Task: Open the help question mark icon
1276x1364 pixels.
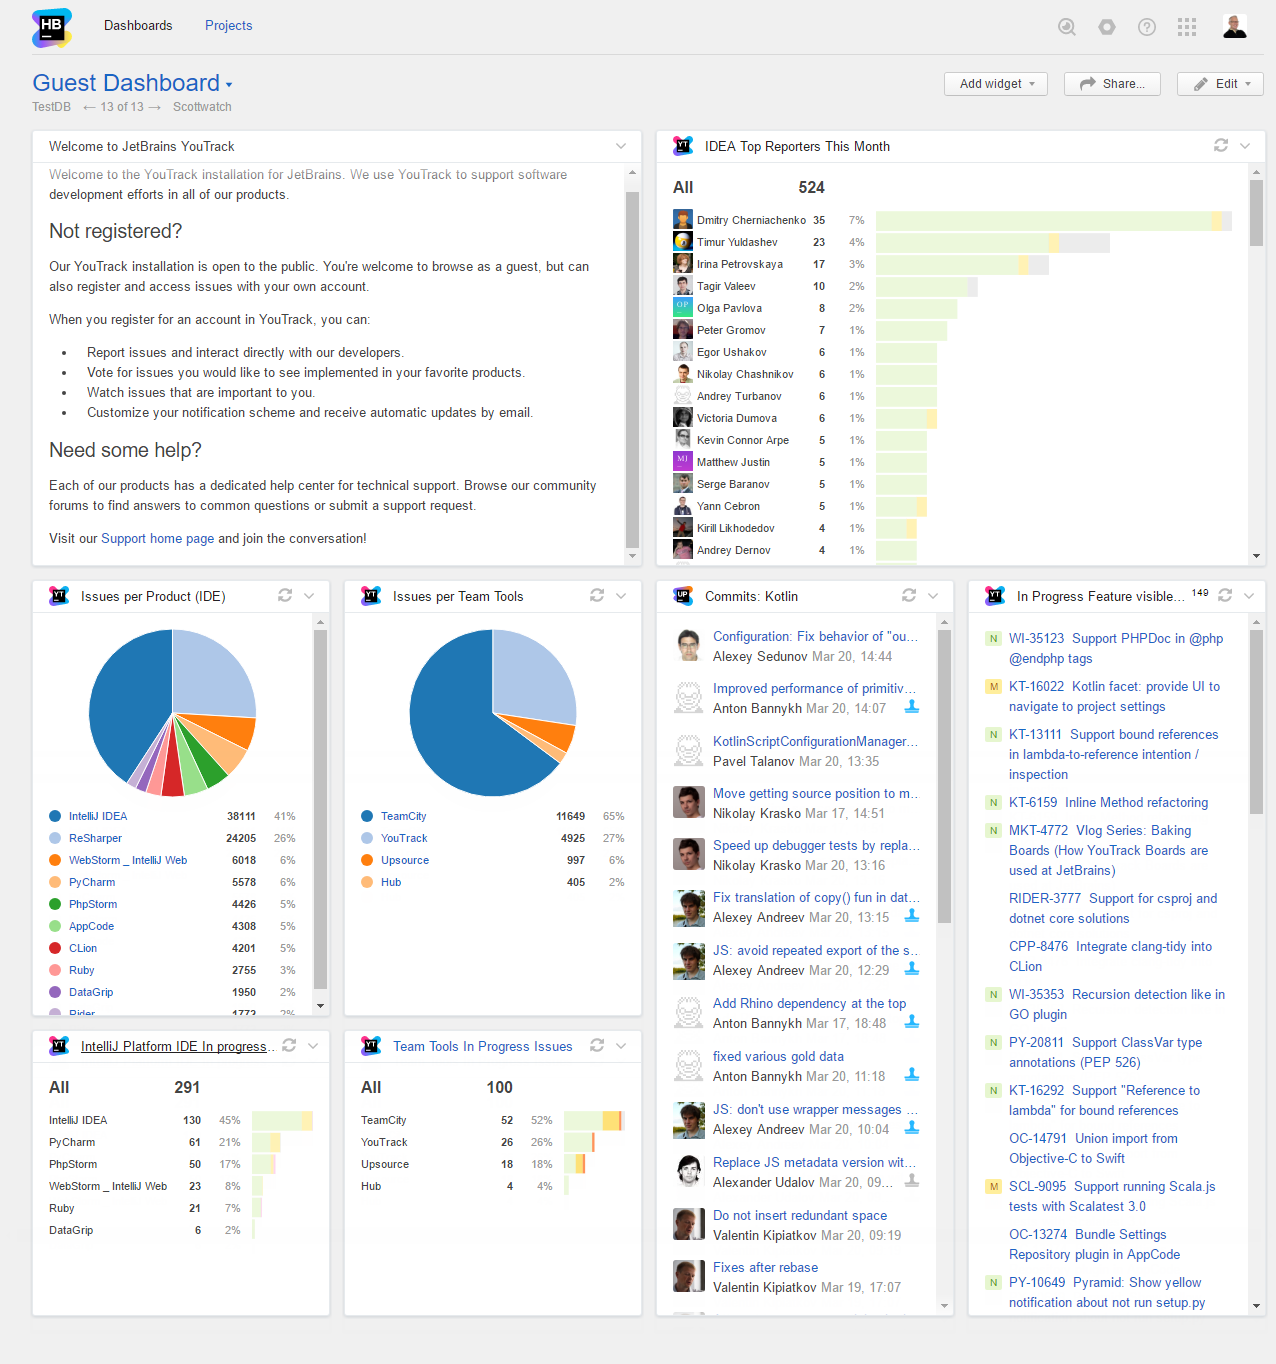Action: [x=1147, y=27]
